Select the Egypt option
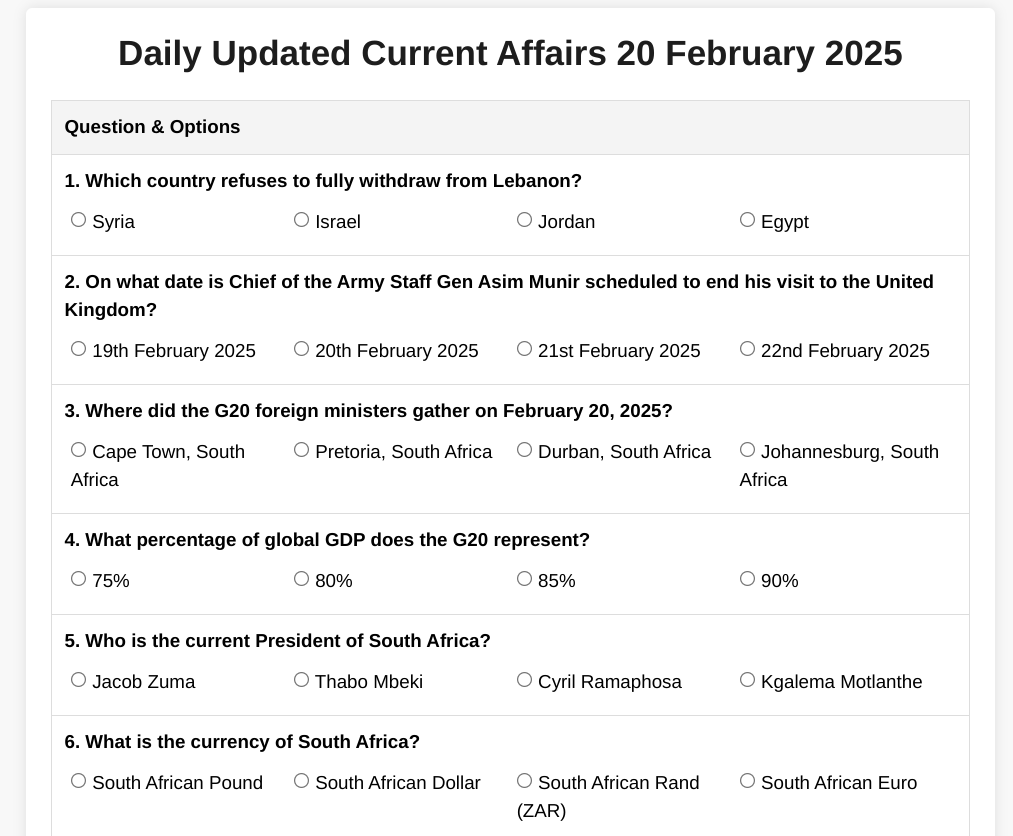This screenshot has height=836, width=1013. tap(748, 220)
